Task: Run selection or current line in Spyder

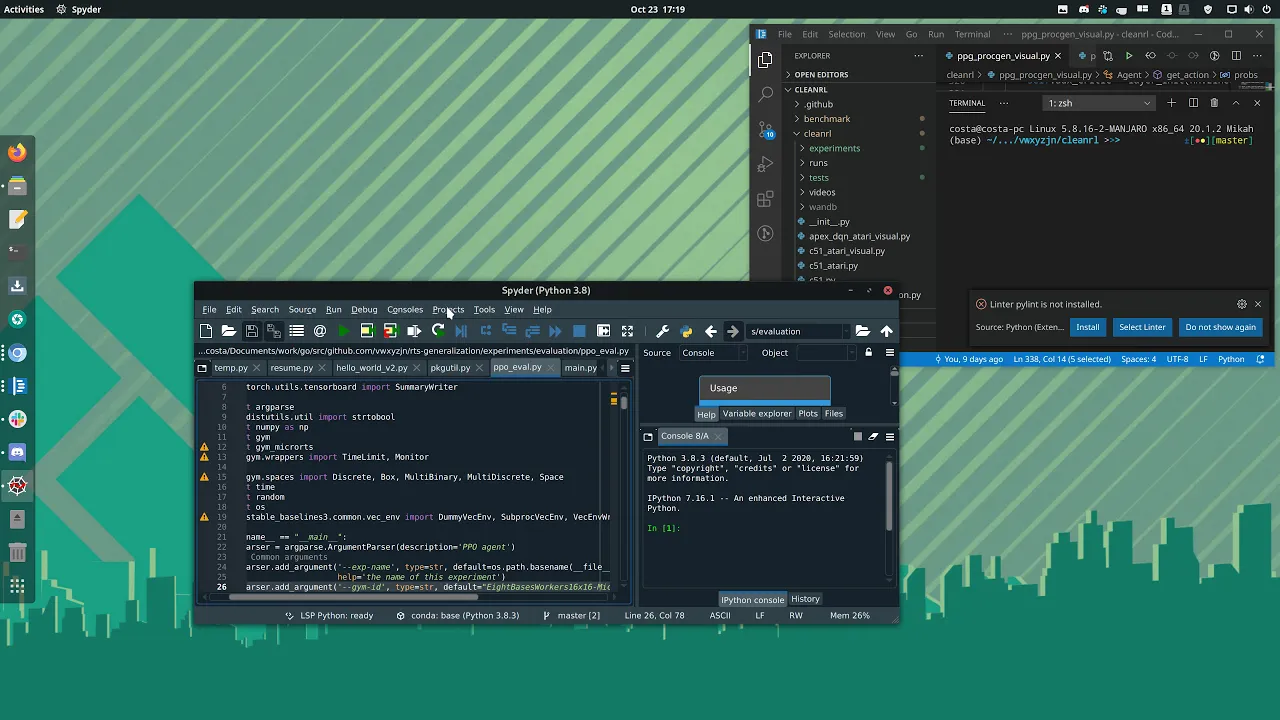Action: [414, 331]
